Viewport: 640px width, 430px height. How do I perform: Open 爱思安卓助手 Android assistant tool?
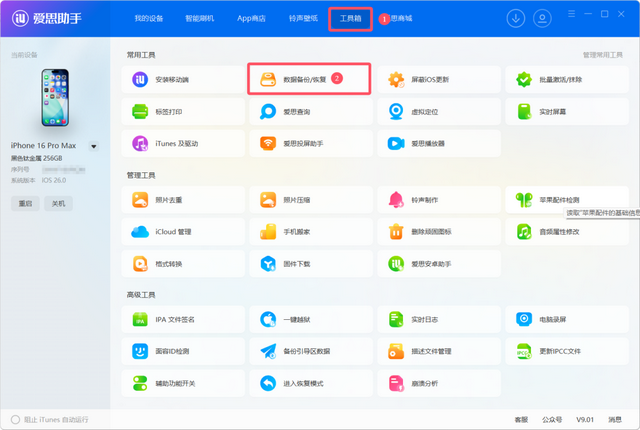click(439, 264)
